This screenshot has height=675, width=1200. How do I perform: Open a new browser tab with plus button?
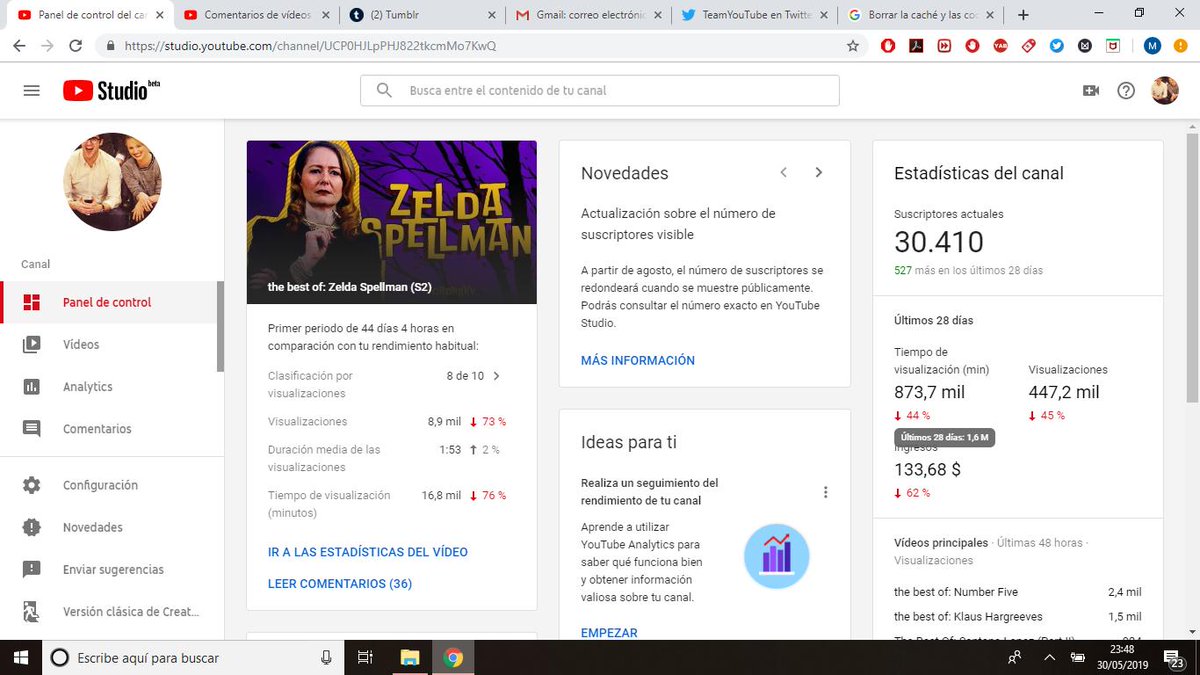1023,15
